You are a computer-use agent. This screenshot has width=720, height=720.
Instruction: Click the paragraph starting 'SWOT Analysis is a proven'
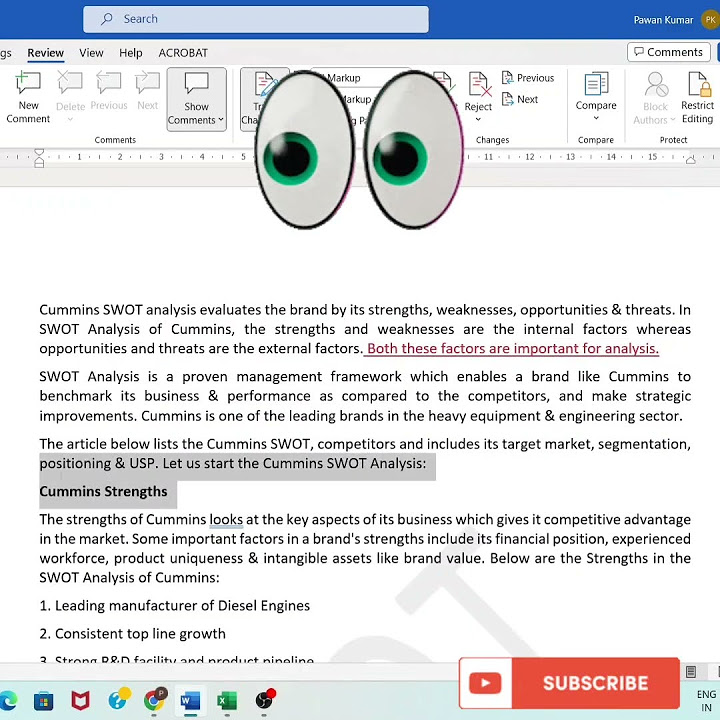365,396
